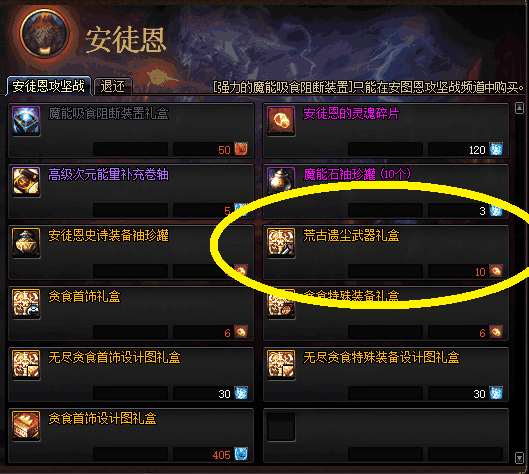Click the 安徒恩史诗装备袖珍罐 icon

[x=26, y=243]
